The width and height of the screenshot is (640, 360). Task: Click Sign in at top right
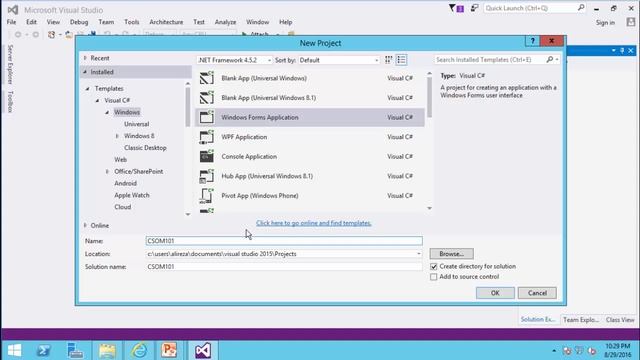point(605,22)
